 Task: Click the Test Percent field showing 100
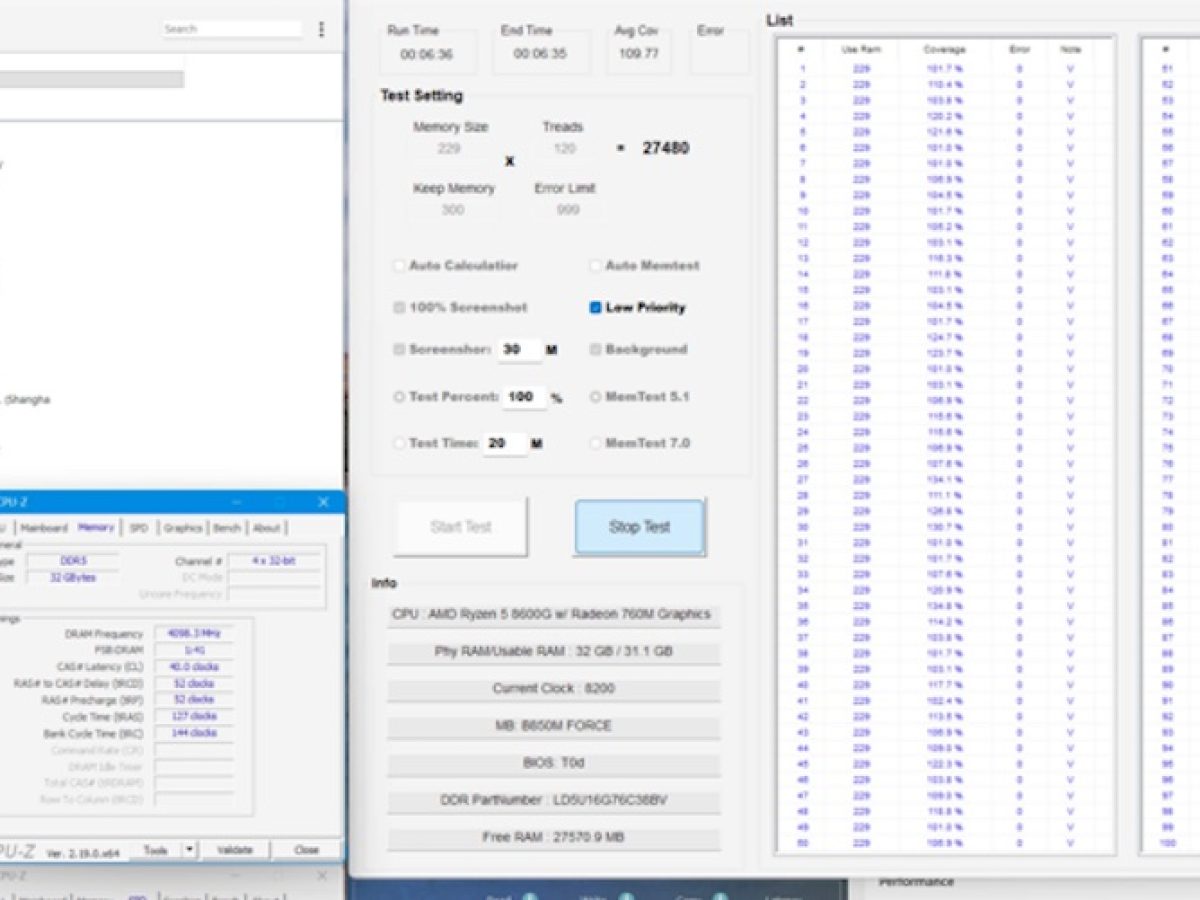[523, 397]
